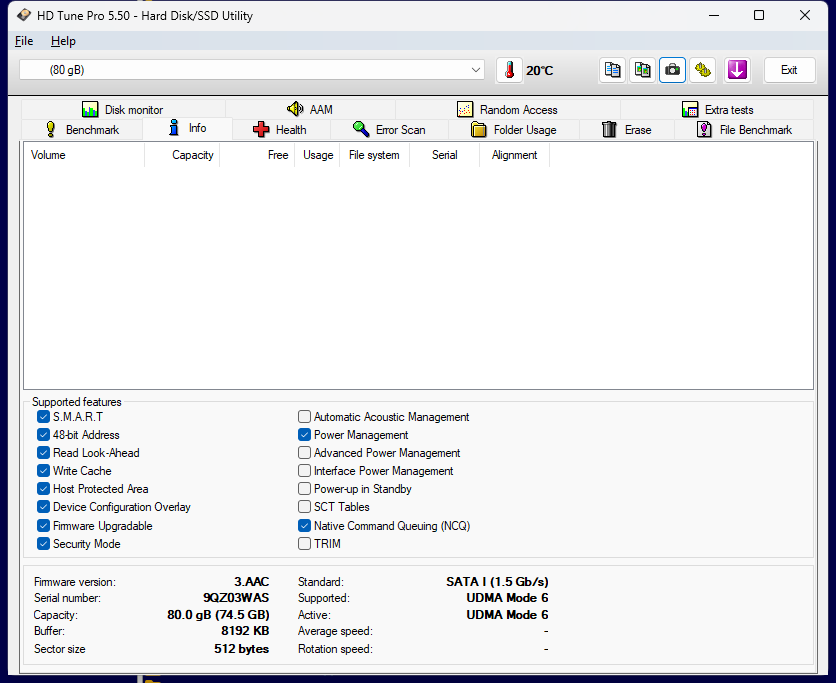Click the Error Scan magnifier icon
This screenshot has height=683, width=836.
pos(361,129)
